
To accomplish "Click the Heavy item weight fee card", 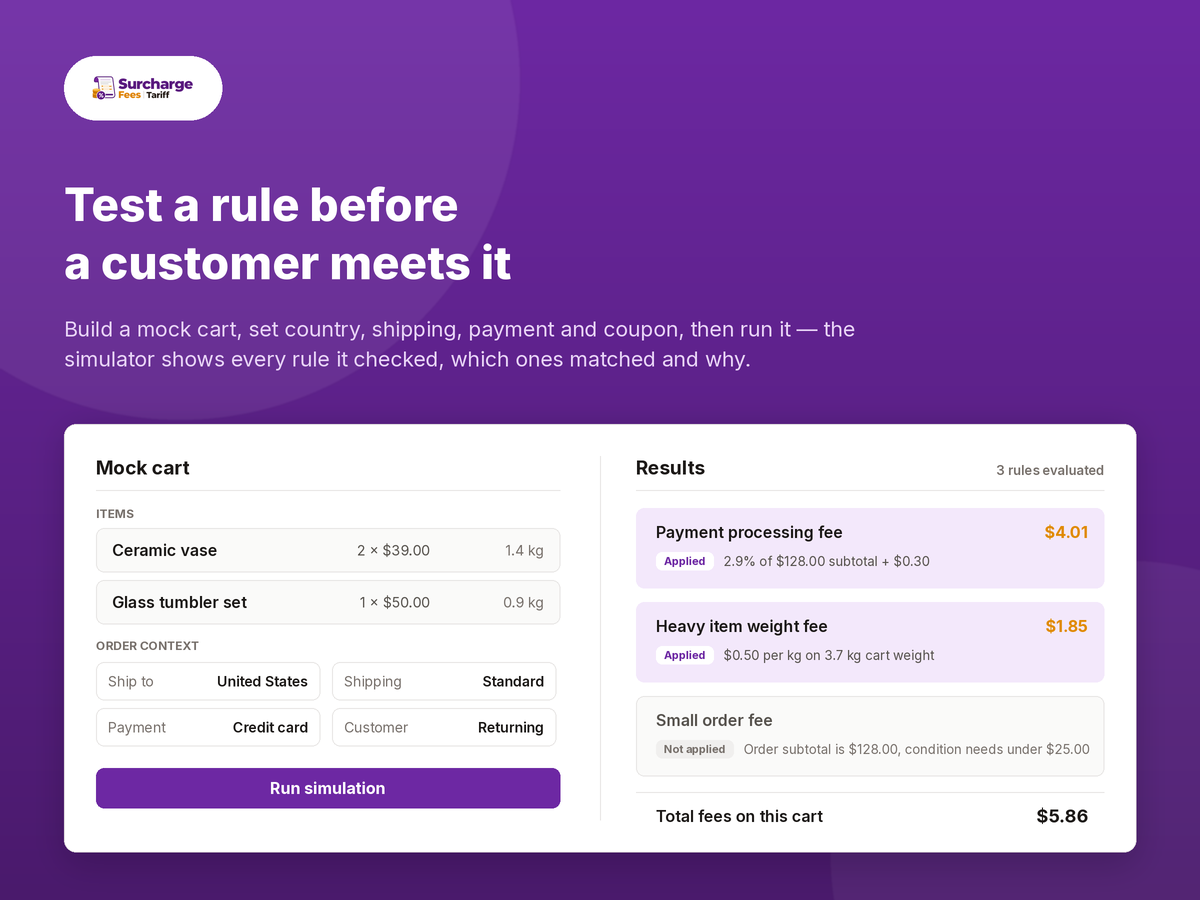I will coord(870,642).
